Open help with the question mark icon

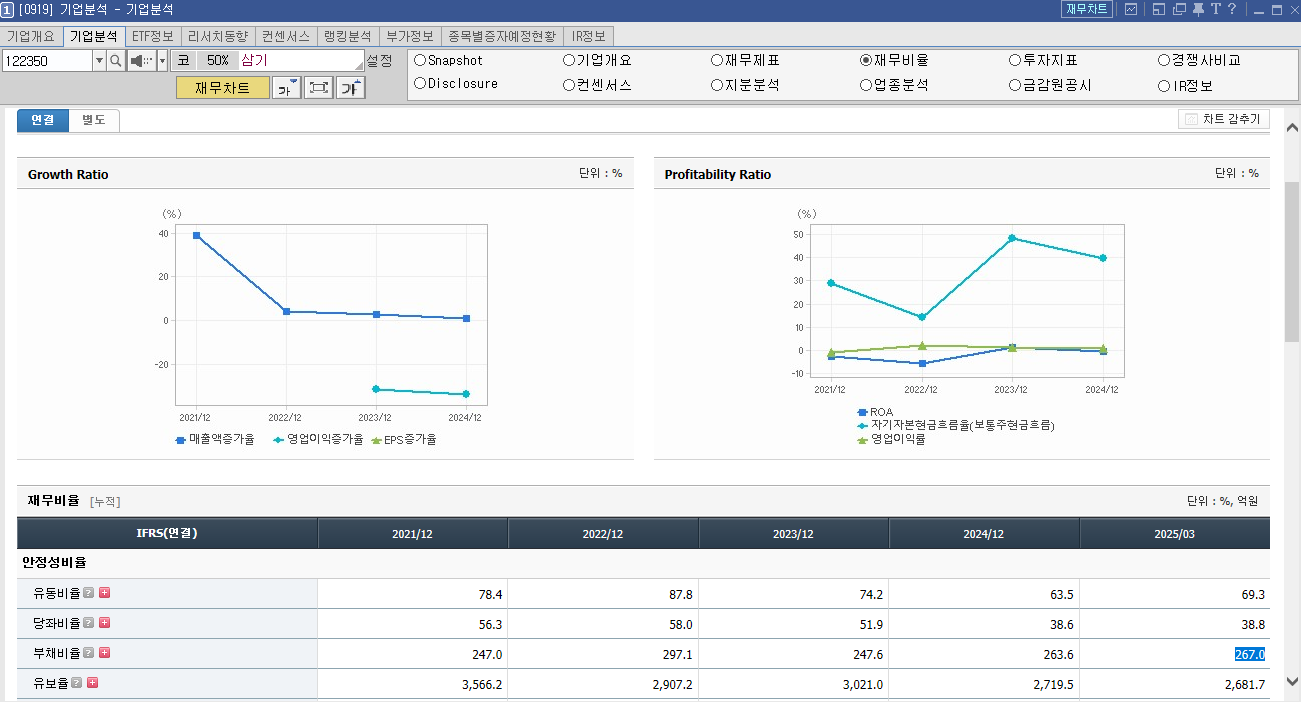point(1232,9)
